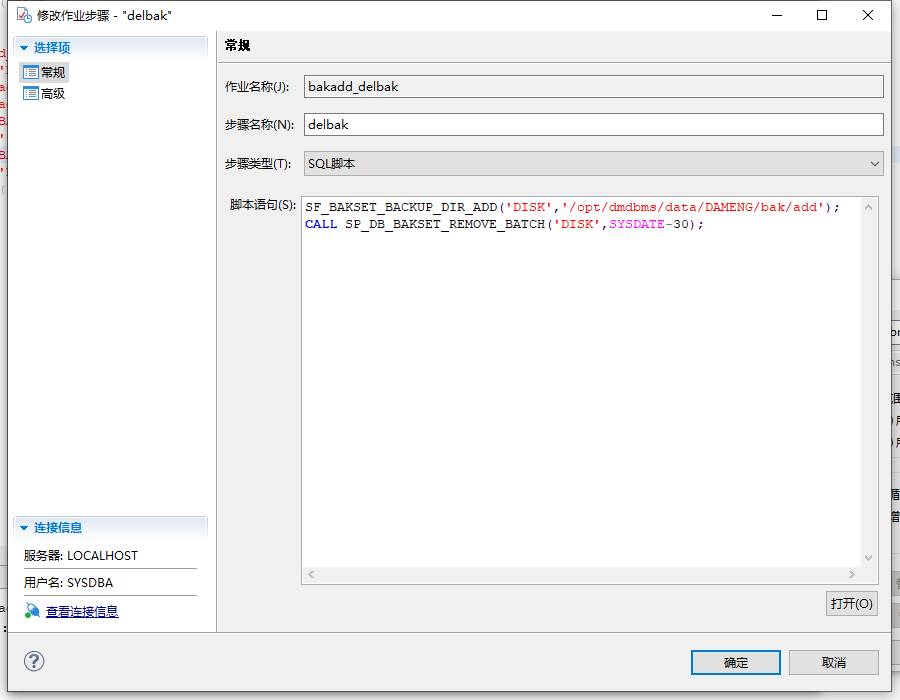Click the 作业名称 field showing bakadd_delbak

[x=592, y=87]
